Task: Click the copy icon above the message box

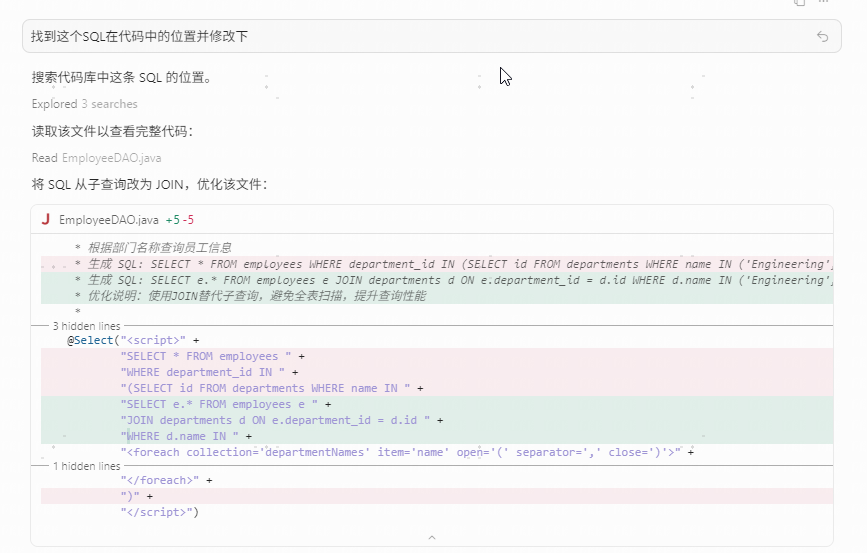Action: click(x=800, y=2)
